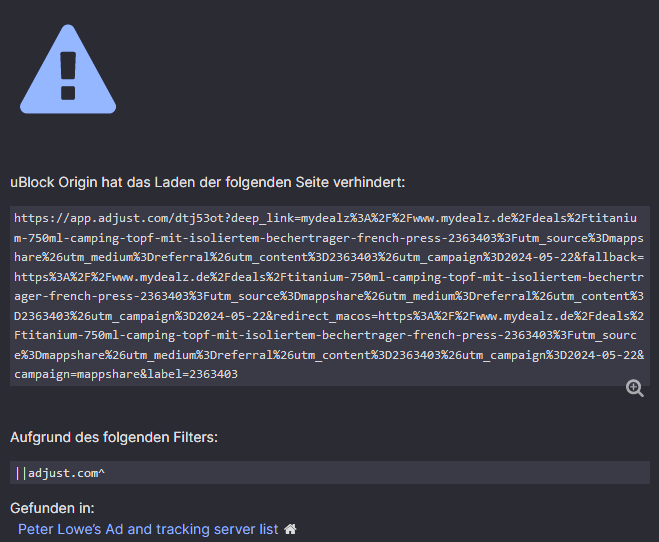Click the word 'Filters:' above the filter box
The width and height of the screenshot is (659, 542).
click(190, 437)
